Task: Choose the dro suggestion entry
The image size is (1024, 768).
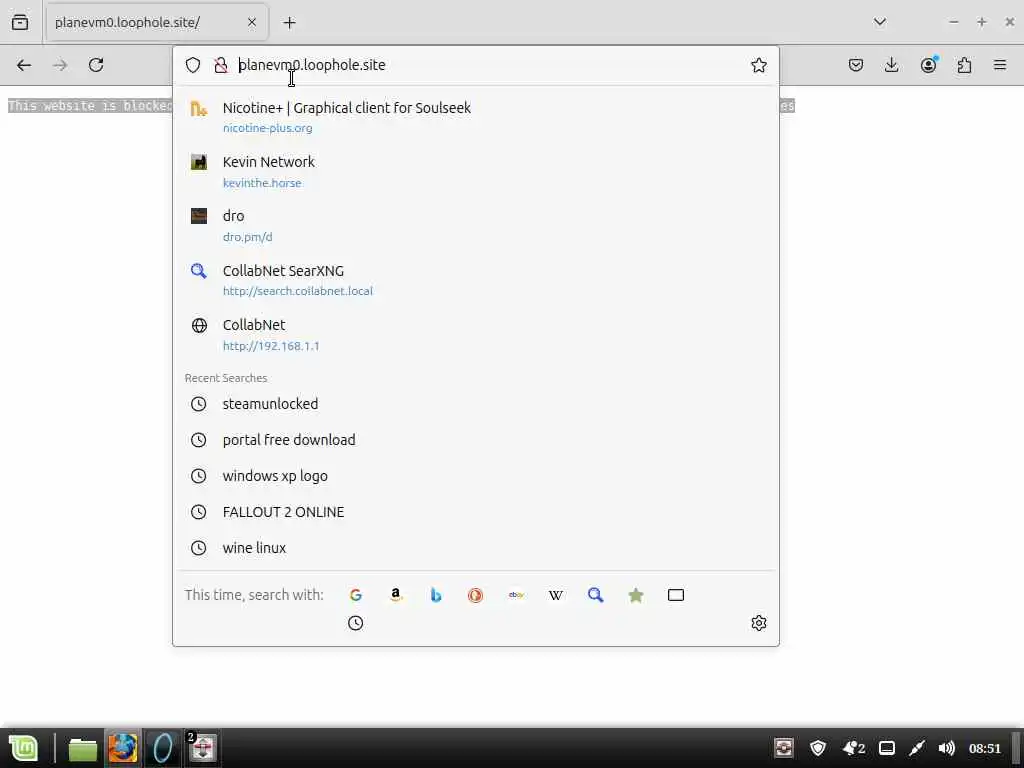Action: point(475,225)
